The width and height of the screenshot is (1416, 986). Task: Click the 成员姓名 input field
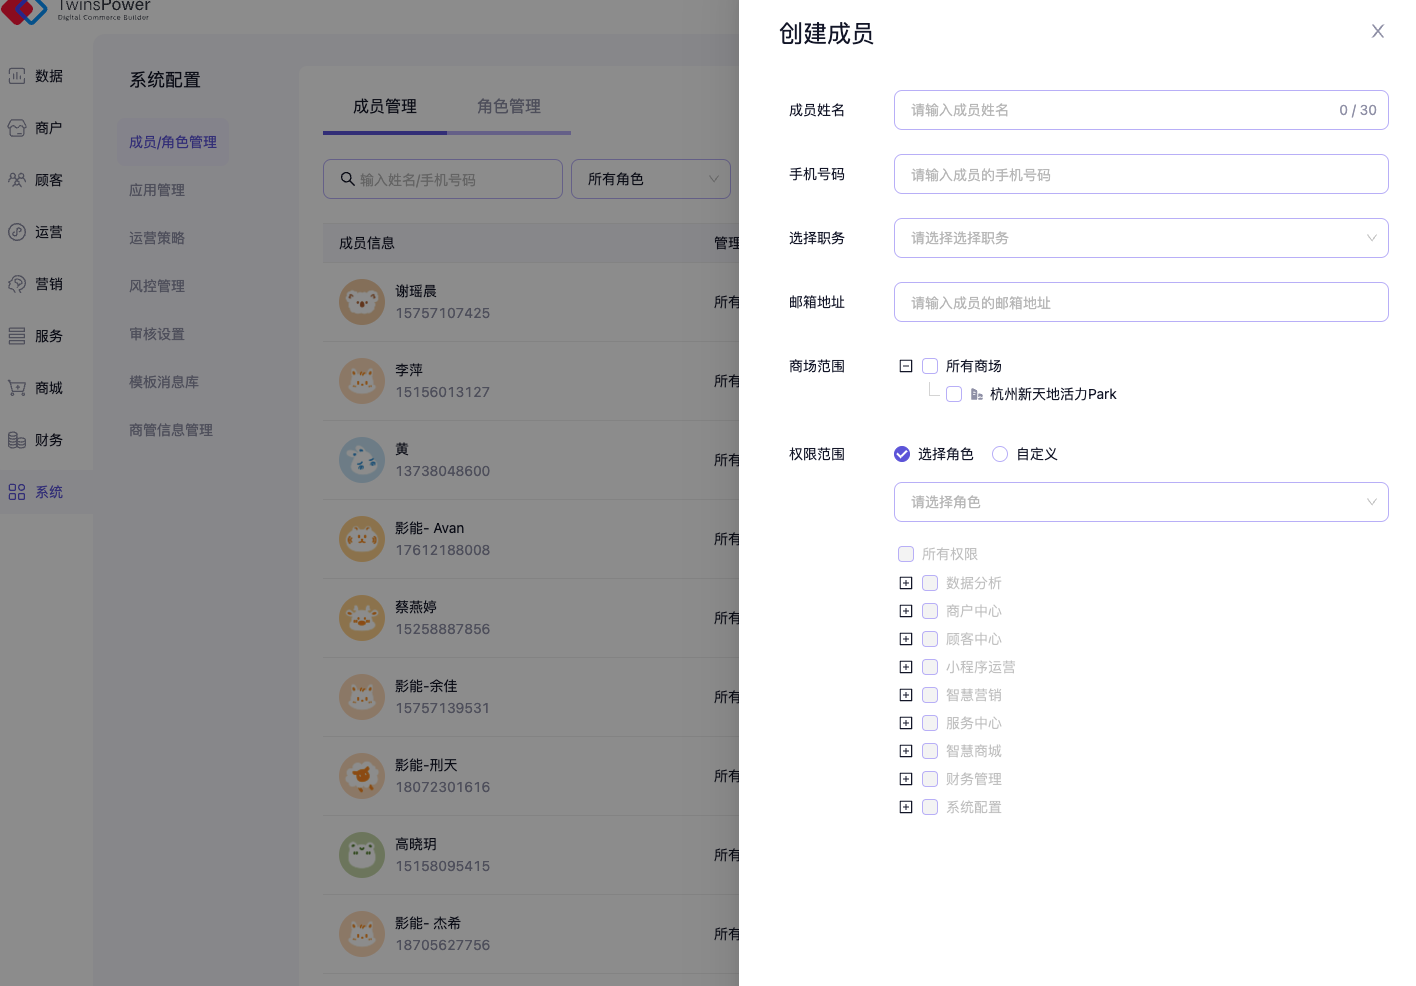point(1120,110)
